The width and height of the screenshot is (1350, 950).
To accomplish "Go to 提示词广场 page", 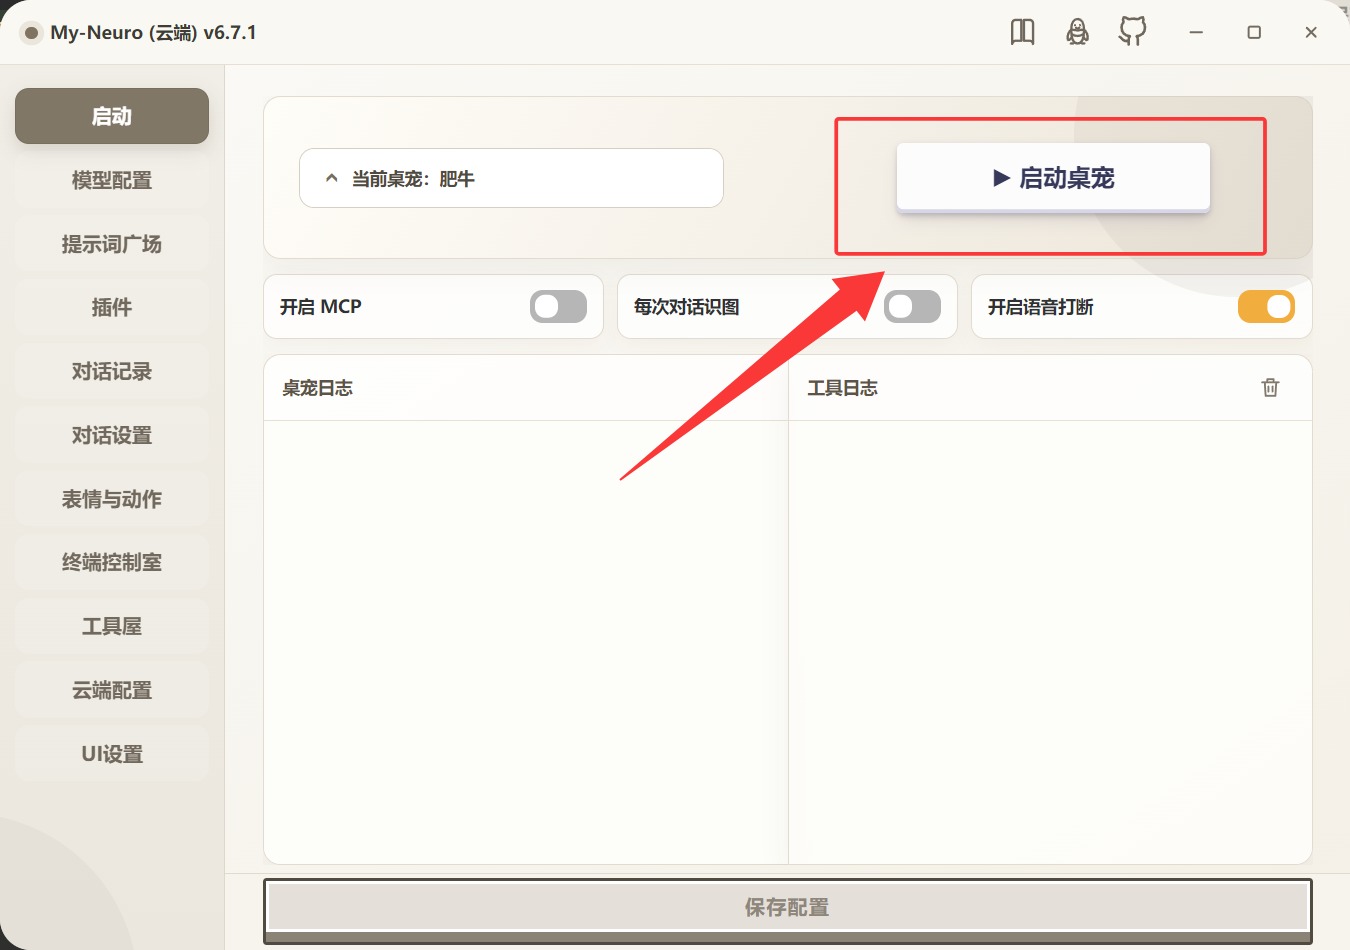I will [112, 244].
